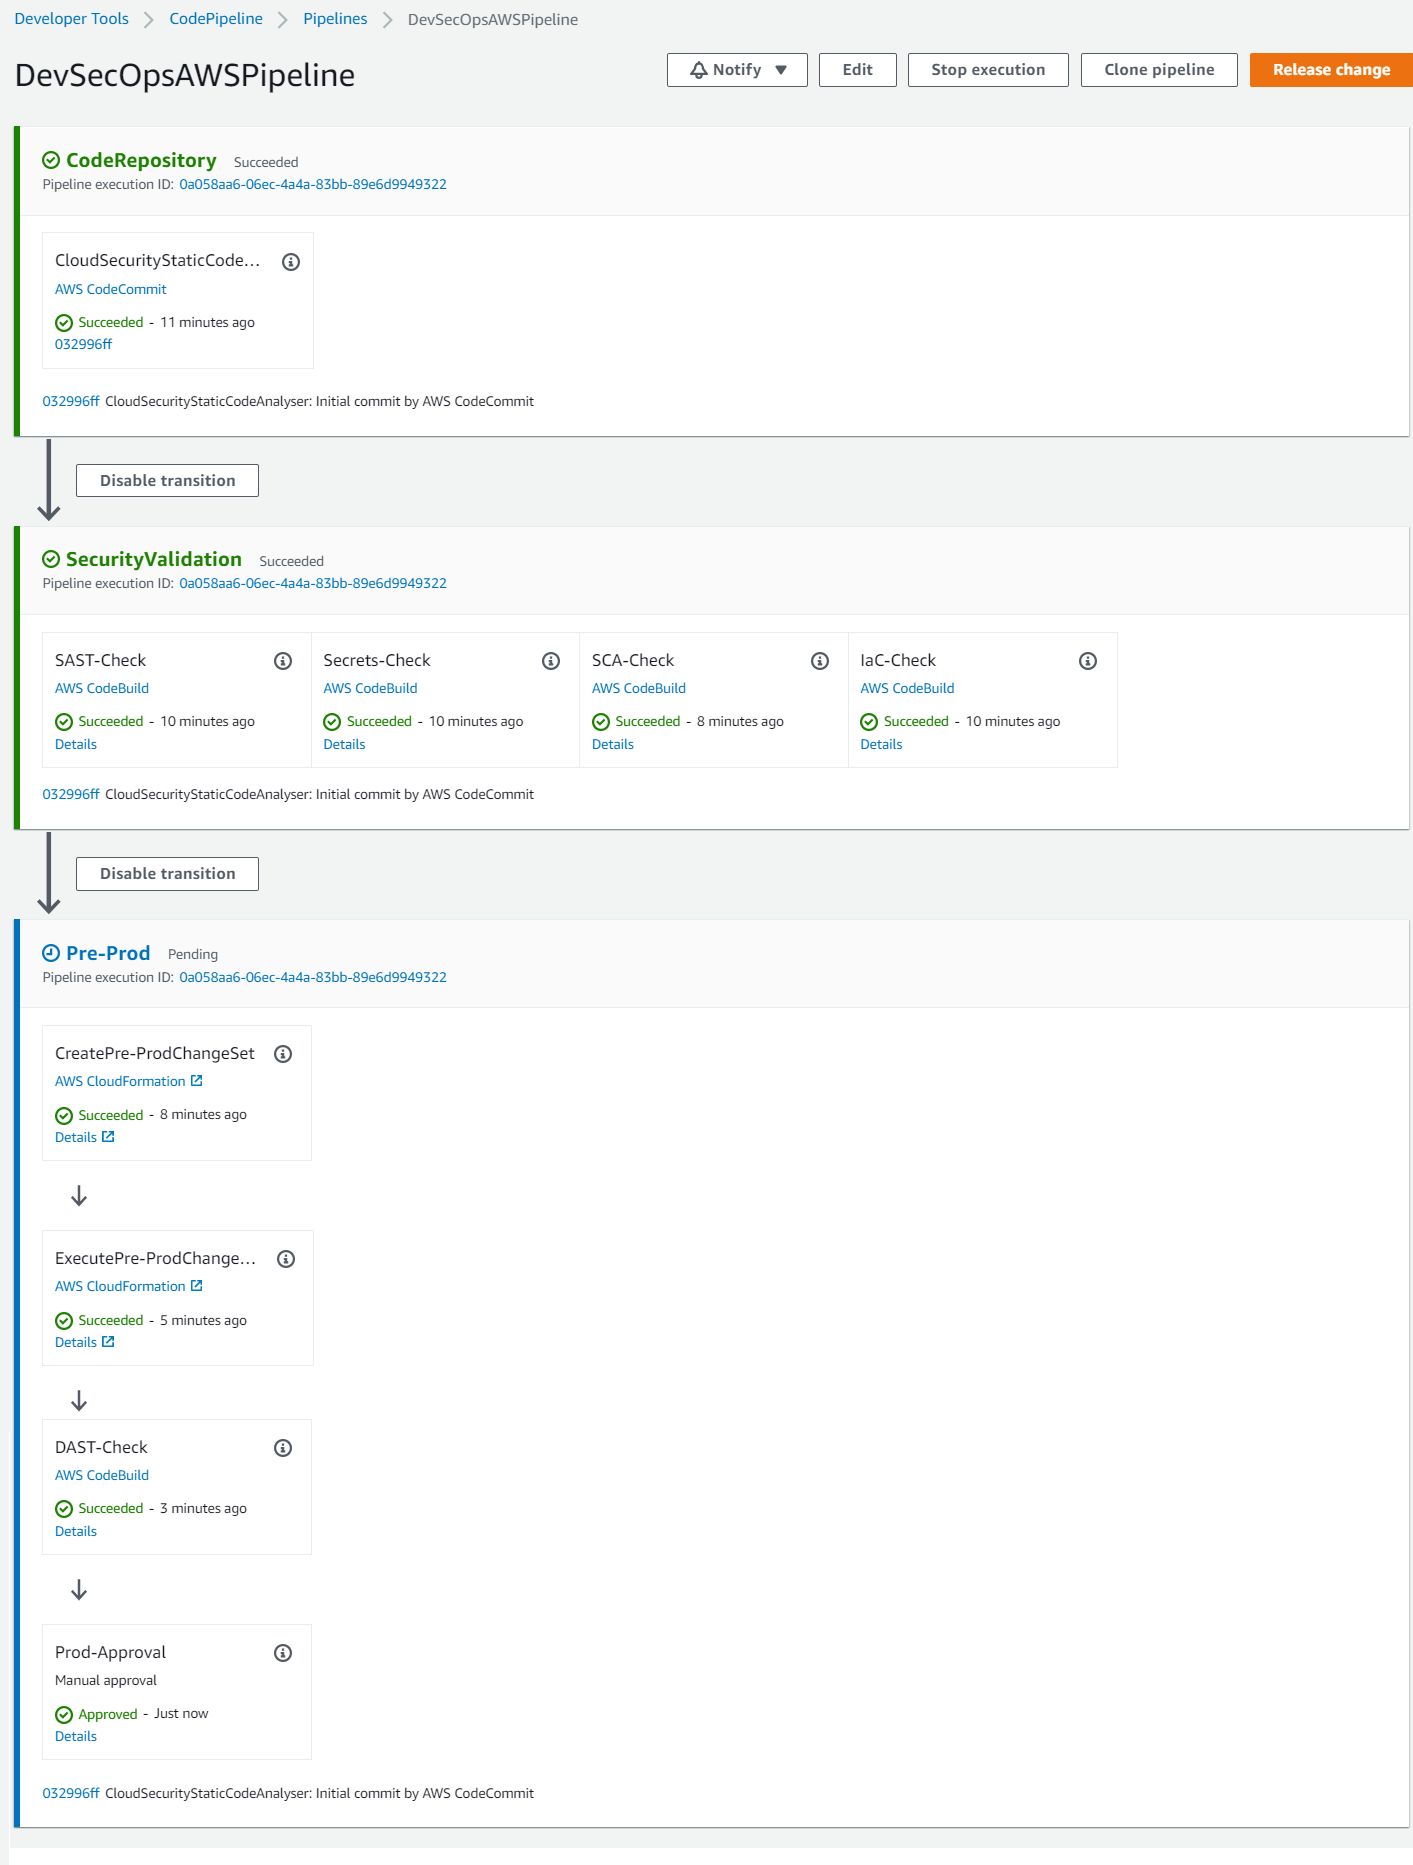Disable transition into Pre-Prod stage
The image size is (1413, 1865).
pyautogui.click(x=167, y=873)
